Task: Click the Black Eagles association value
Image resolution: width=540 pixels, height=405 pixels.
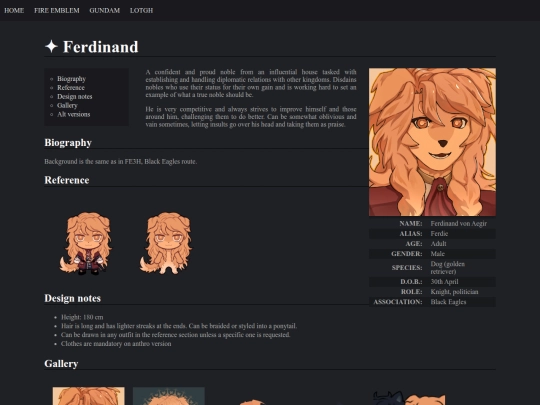Action: point(448,302)
